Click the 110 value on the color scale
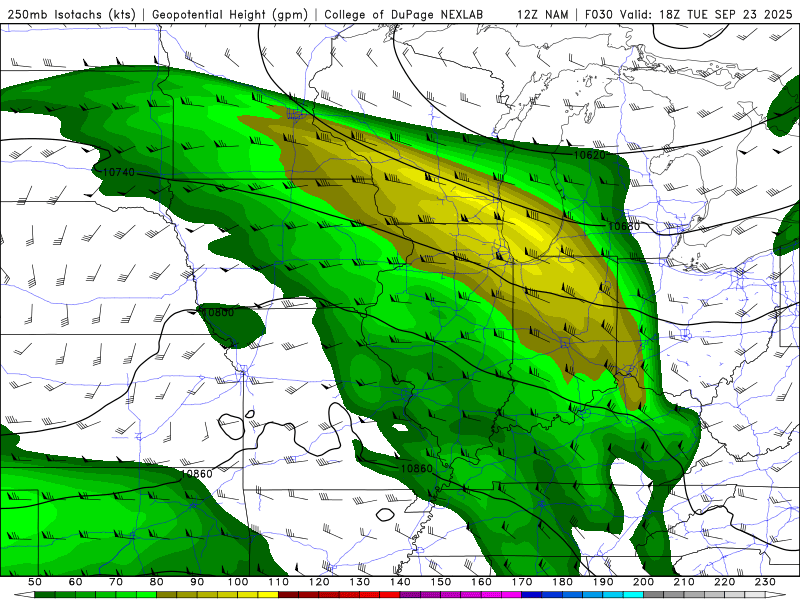This screenshot has height=600, width=800. [279, 582]
